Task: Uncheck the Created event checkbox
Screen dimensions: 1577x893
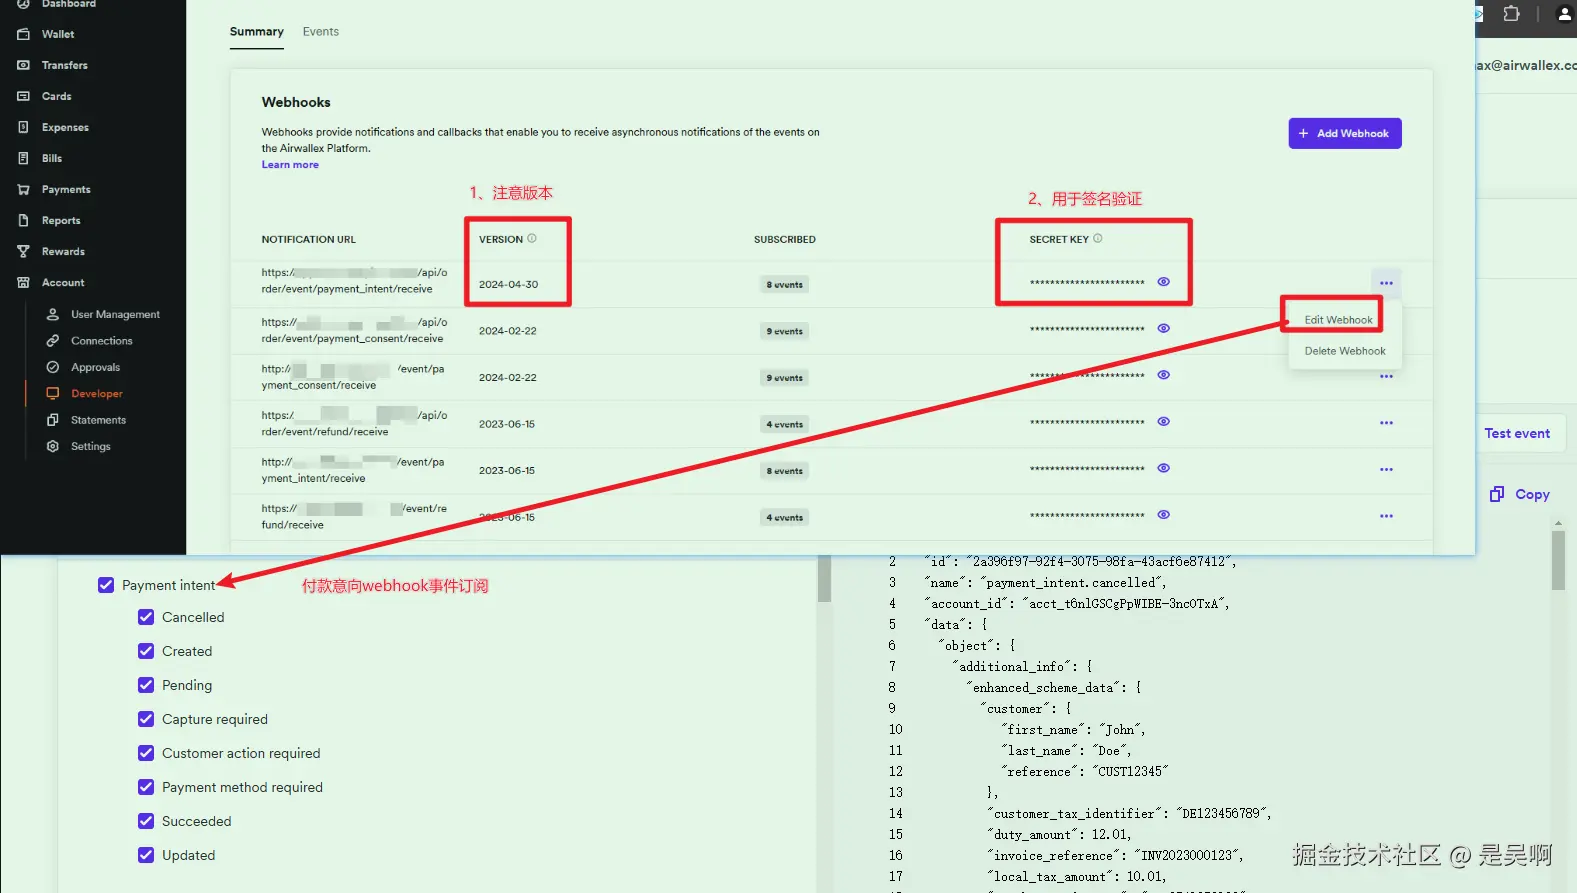Action: pyautogui.click(x=146, y=651)
